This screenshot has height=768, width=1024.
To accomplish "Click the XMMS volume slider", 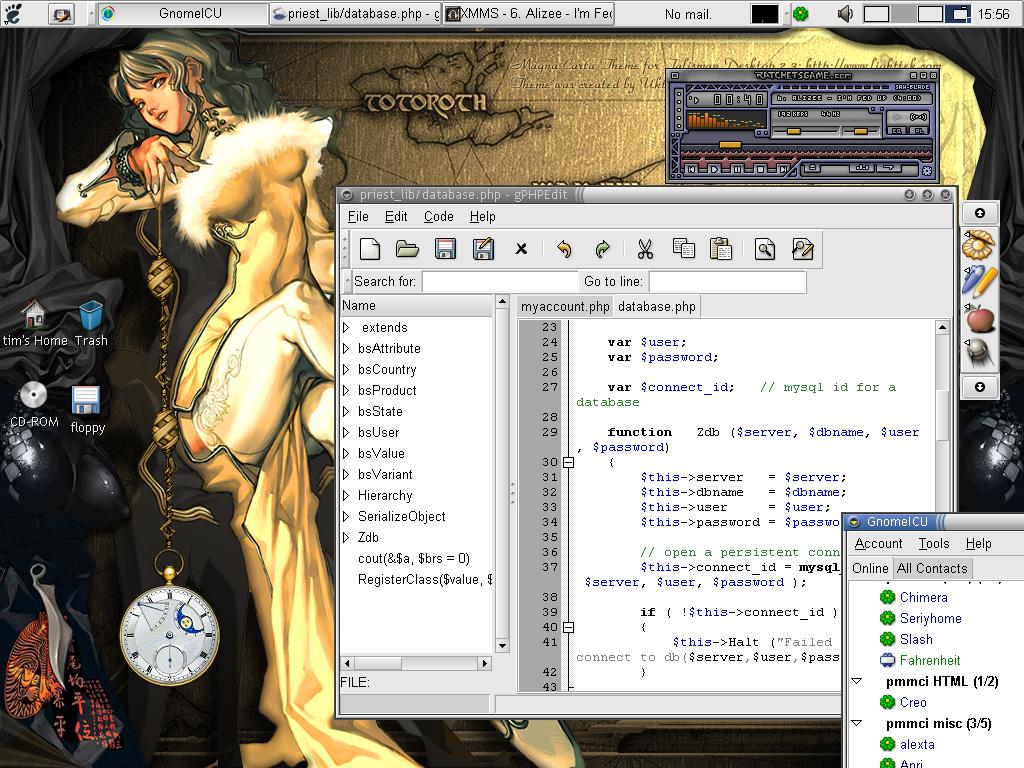I will (806, 131).
